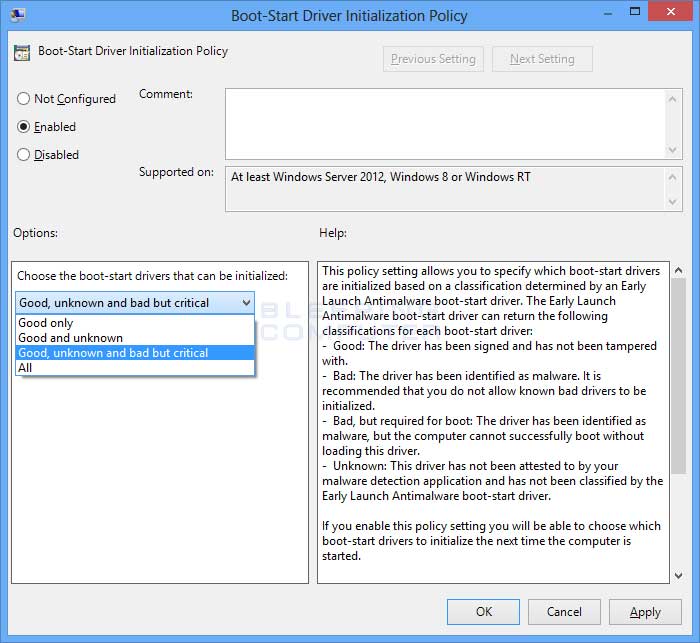
Task: Choose 'All' from the dropdown list
Action: 135,368
